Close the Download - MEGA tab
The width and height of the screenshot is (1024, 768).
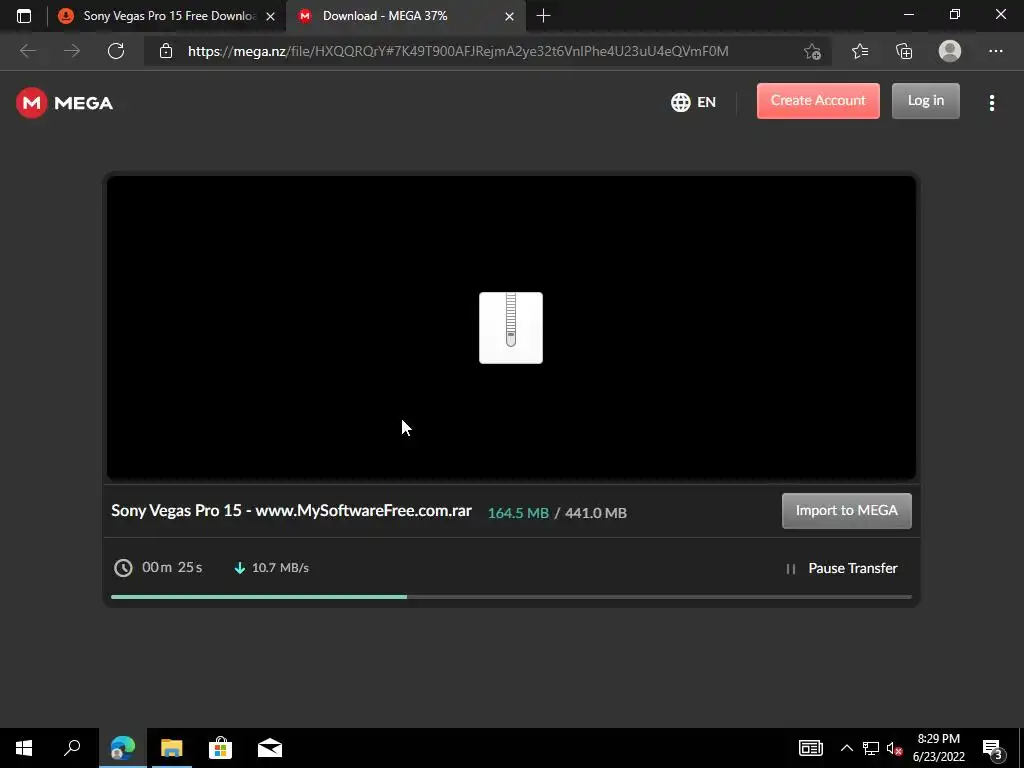509,16
